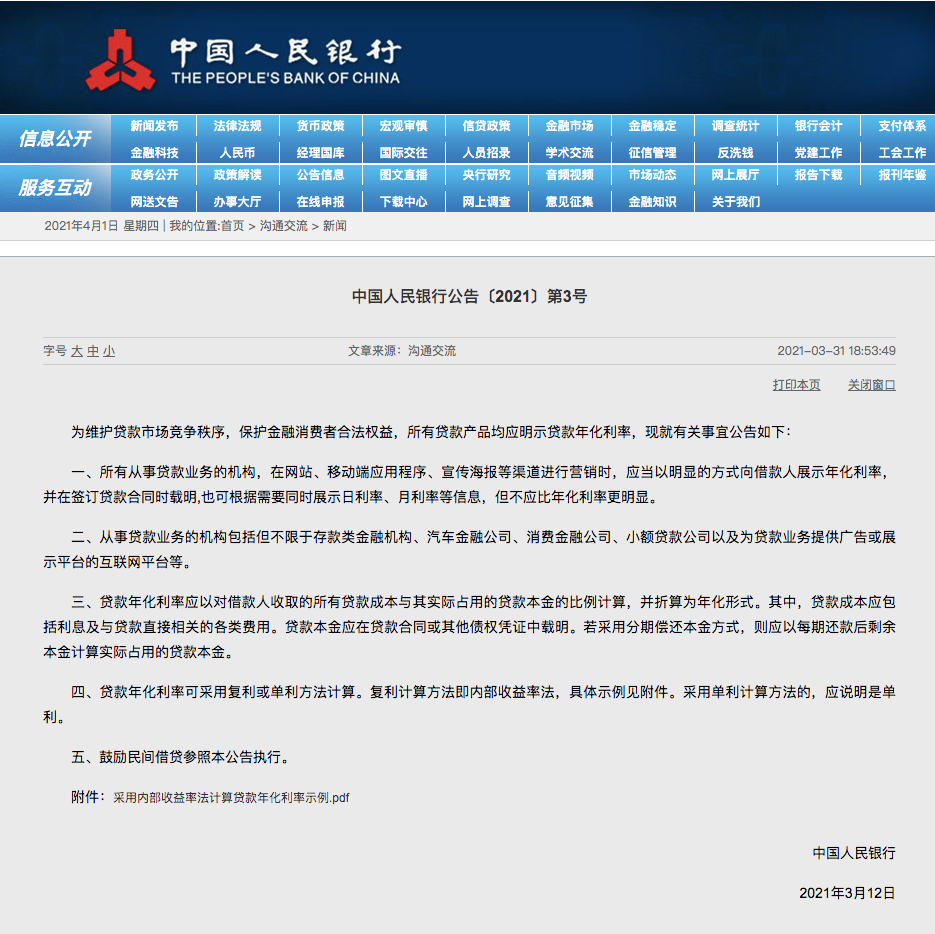The image size is (935, 934).
Task: Open the 新闻发布 menu item
Action: [x=153, y=127]
